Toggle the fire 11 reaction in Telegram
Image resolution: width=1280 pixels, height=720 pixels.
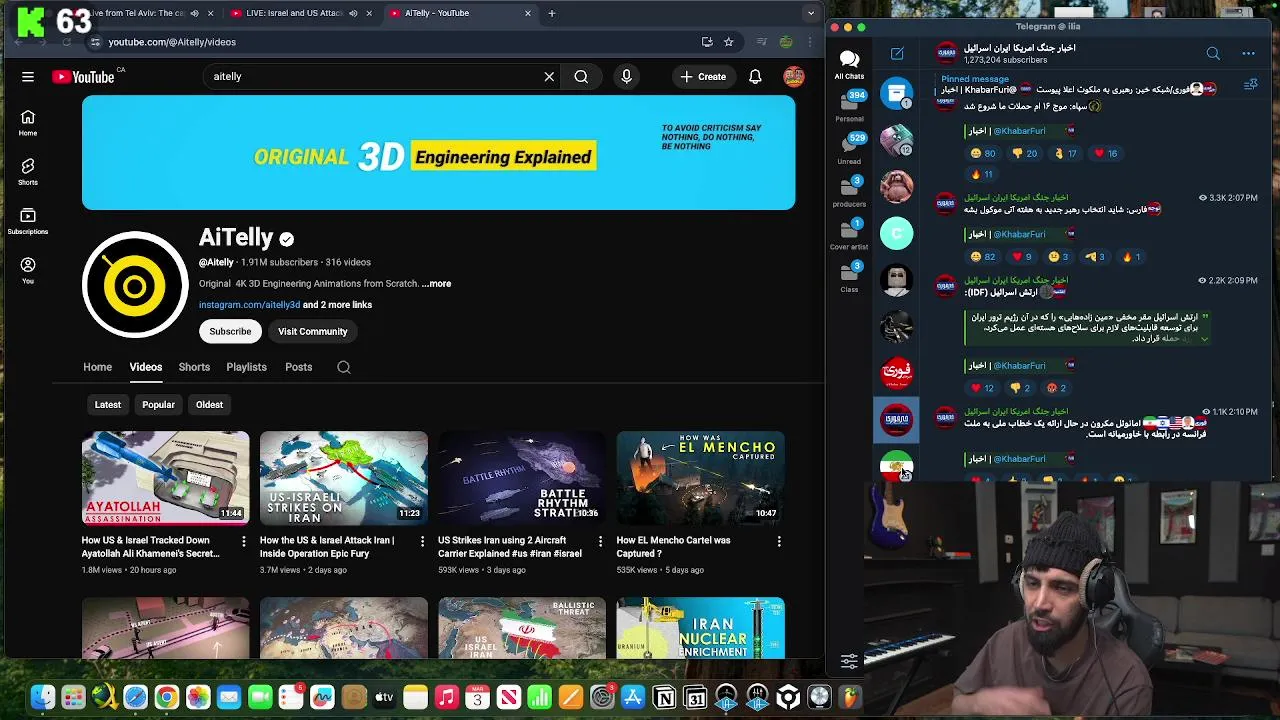(981, 174)
